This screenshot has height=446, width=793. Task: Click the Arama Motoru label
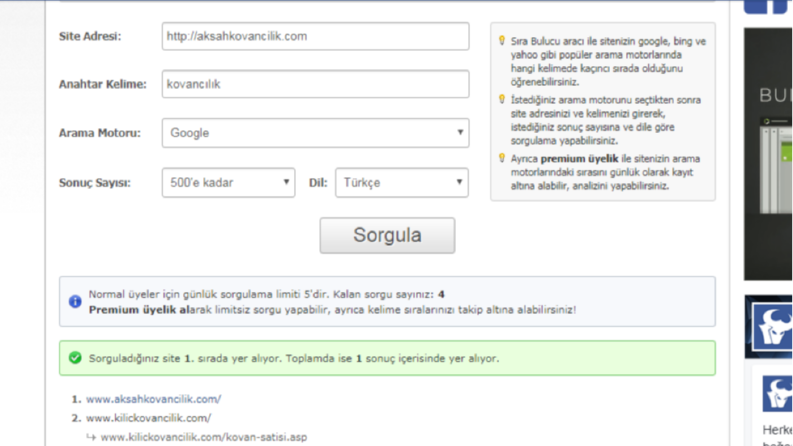coord(100,133)
